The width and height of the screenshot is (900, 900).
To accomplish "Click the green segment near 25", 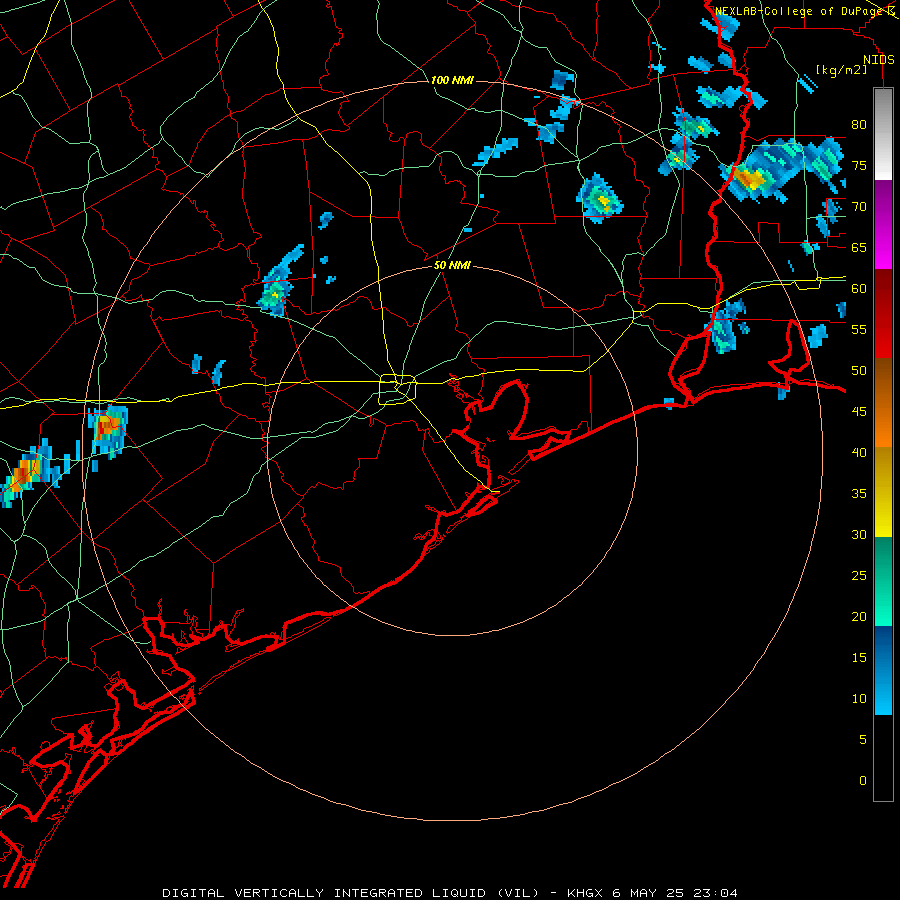I will [x=883, y=581].
